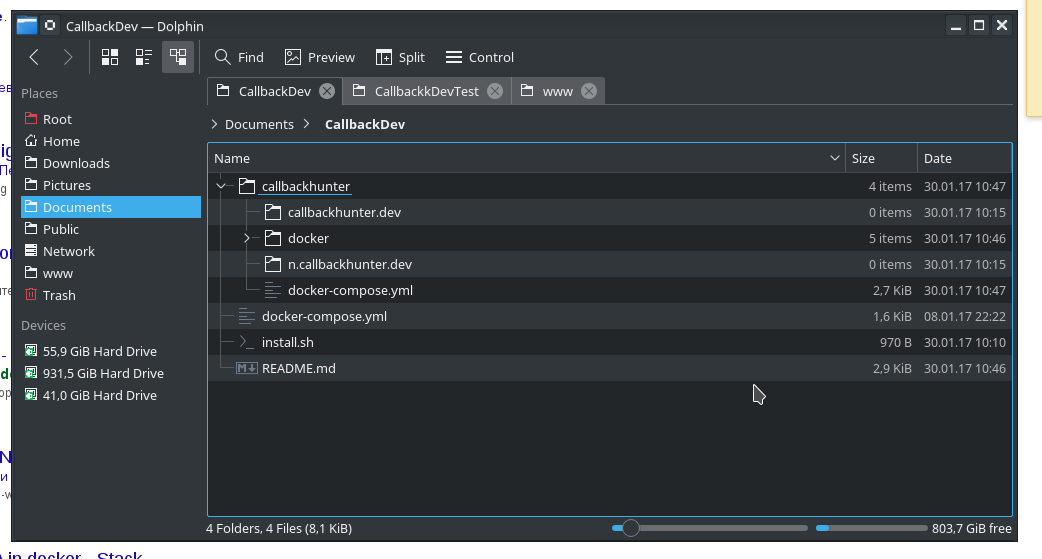Sort by the Size column header

pyautogui.click(x=881, y=158)
